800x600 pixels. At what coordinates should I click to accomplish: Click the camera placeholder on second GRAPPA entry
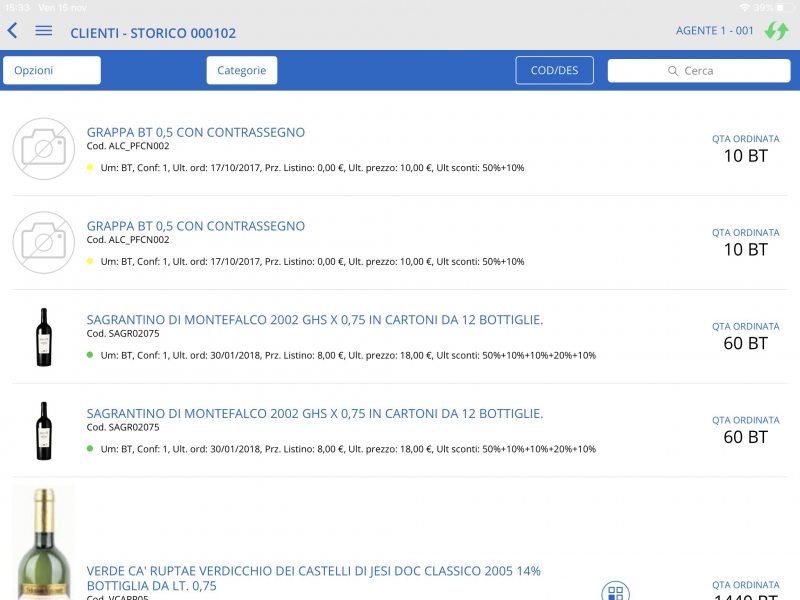click(x=43, y=243)
